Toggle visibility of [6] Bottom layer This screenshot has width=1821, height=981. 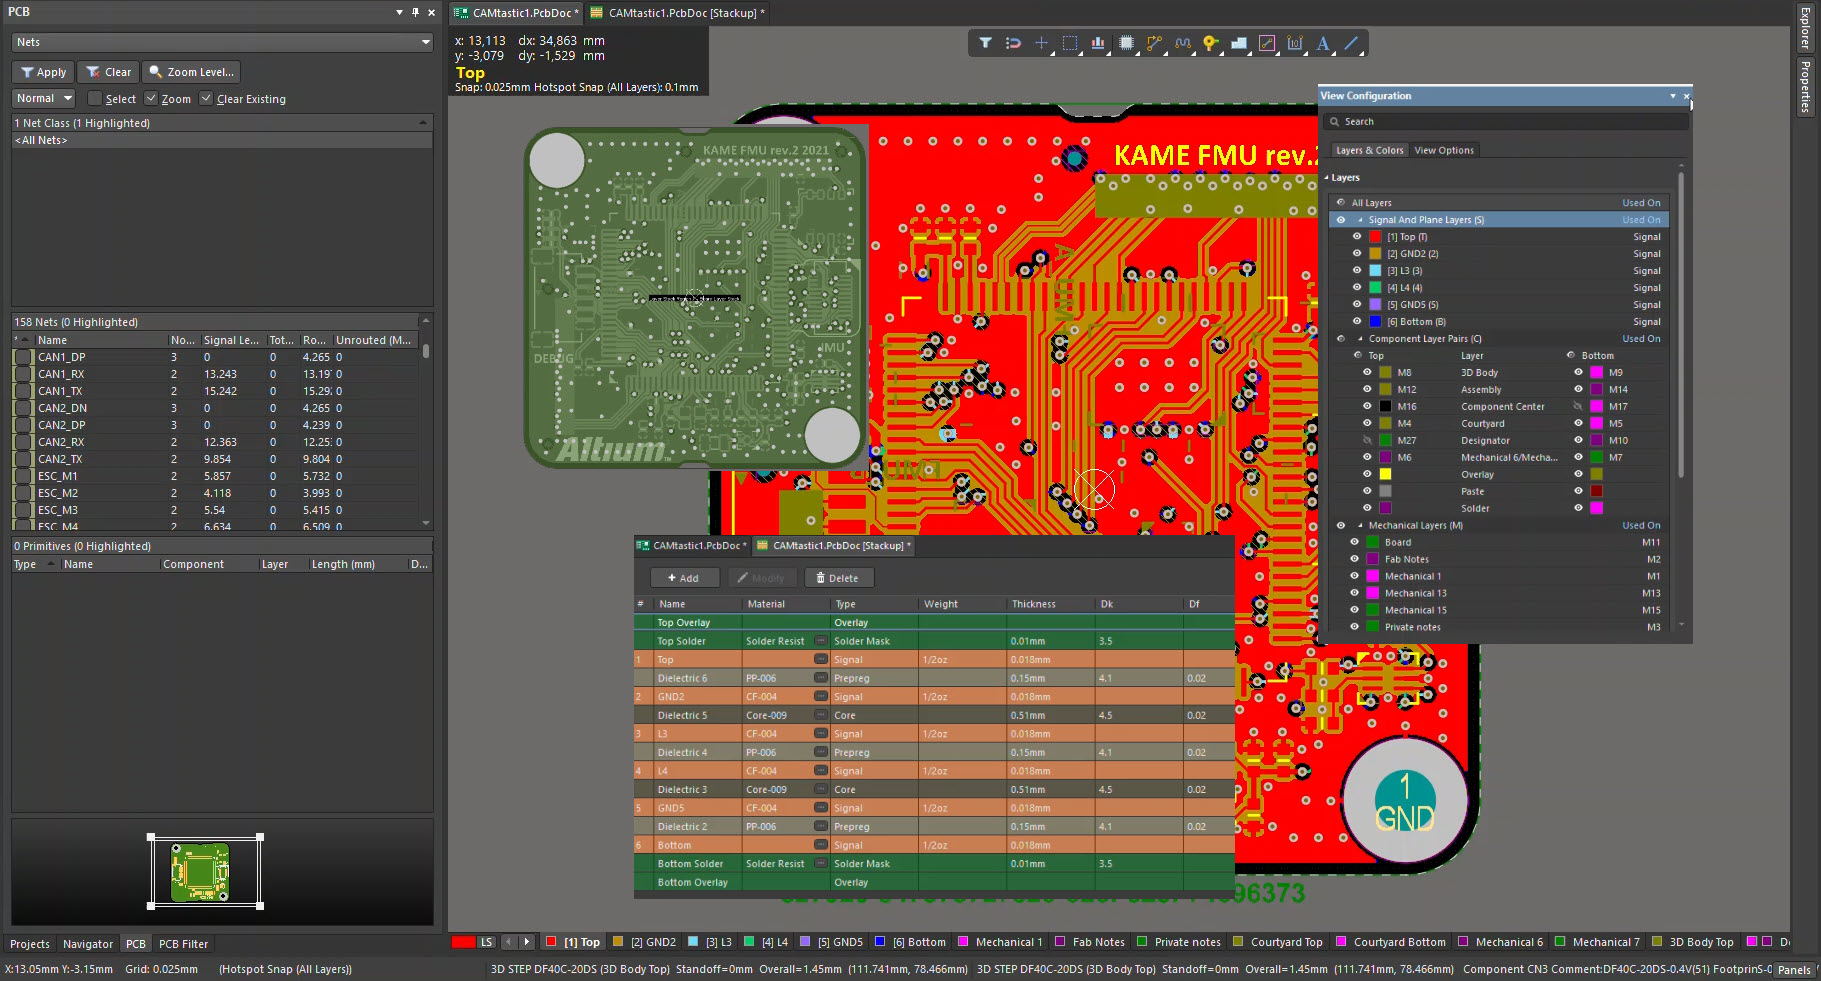(x=1357, y=322)
